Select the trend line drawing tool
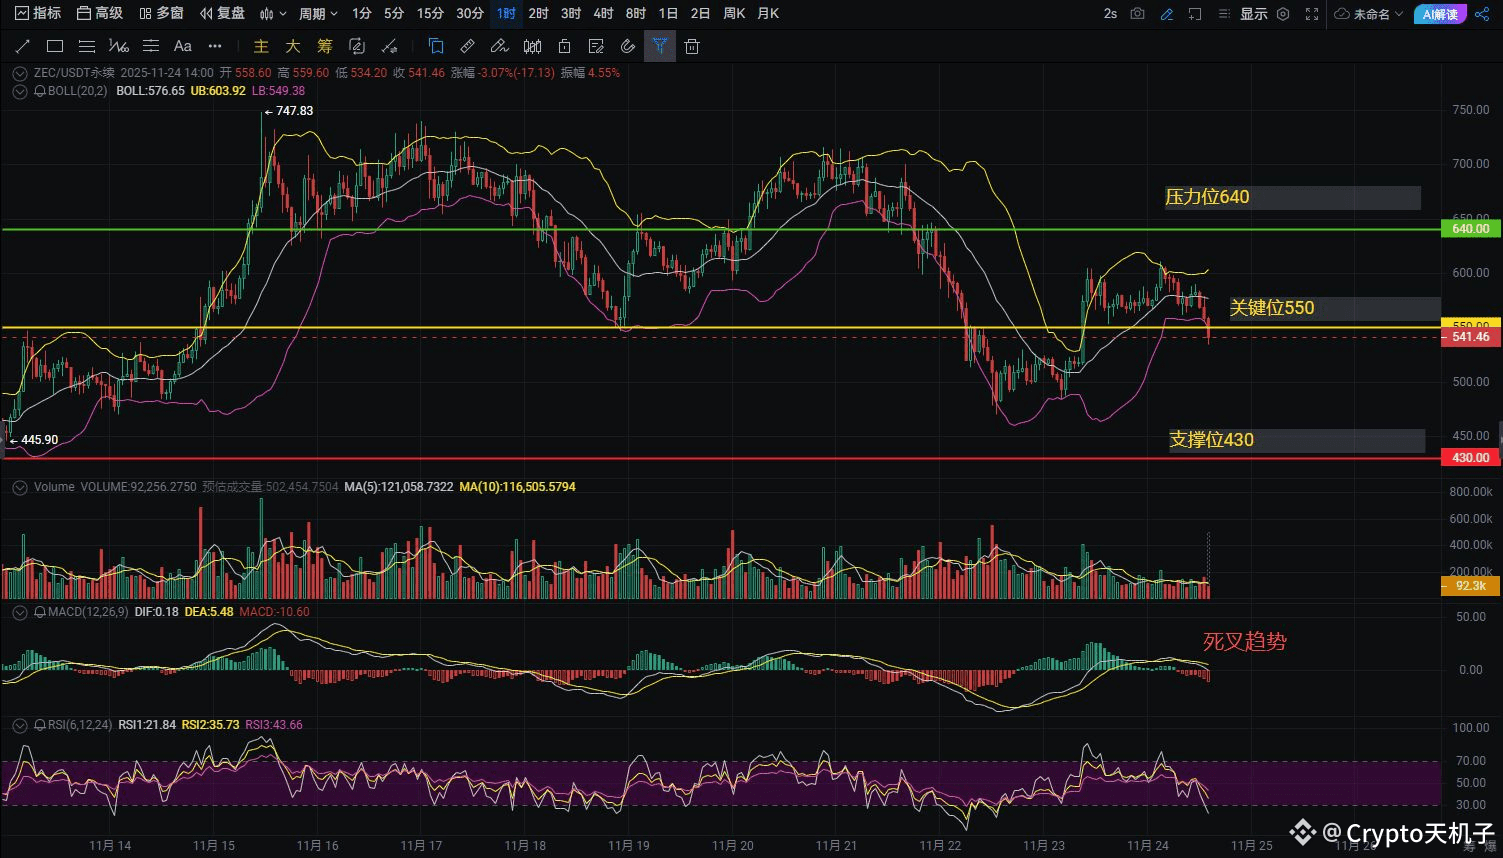This screenshot has width=1503, height=858. pyautogui.click(x=23, y=46)
